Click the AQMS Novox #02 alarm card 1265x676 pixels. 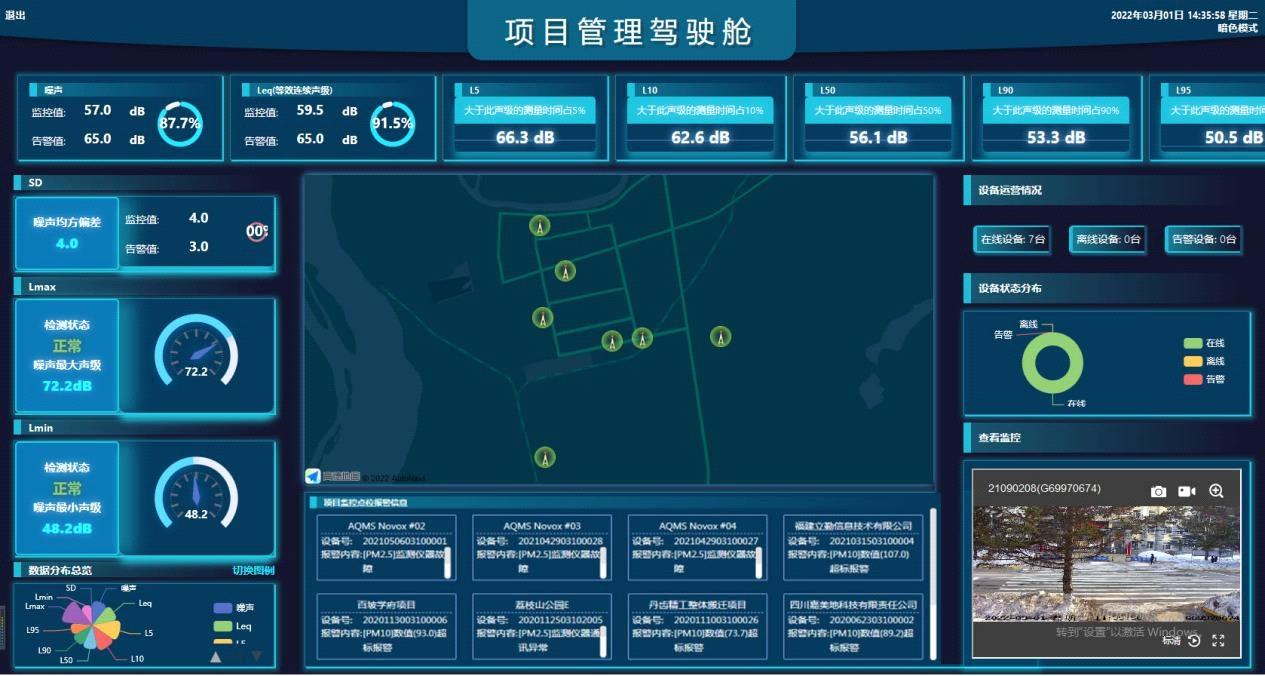click(x=385, y=548)
